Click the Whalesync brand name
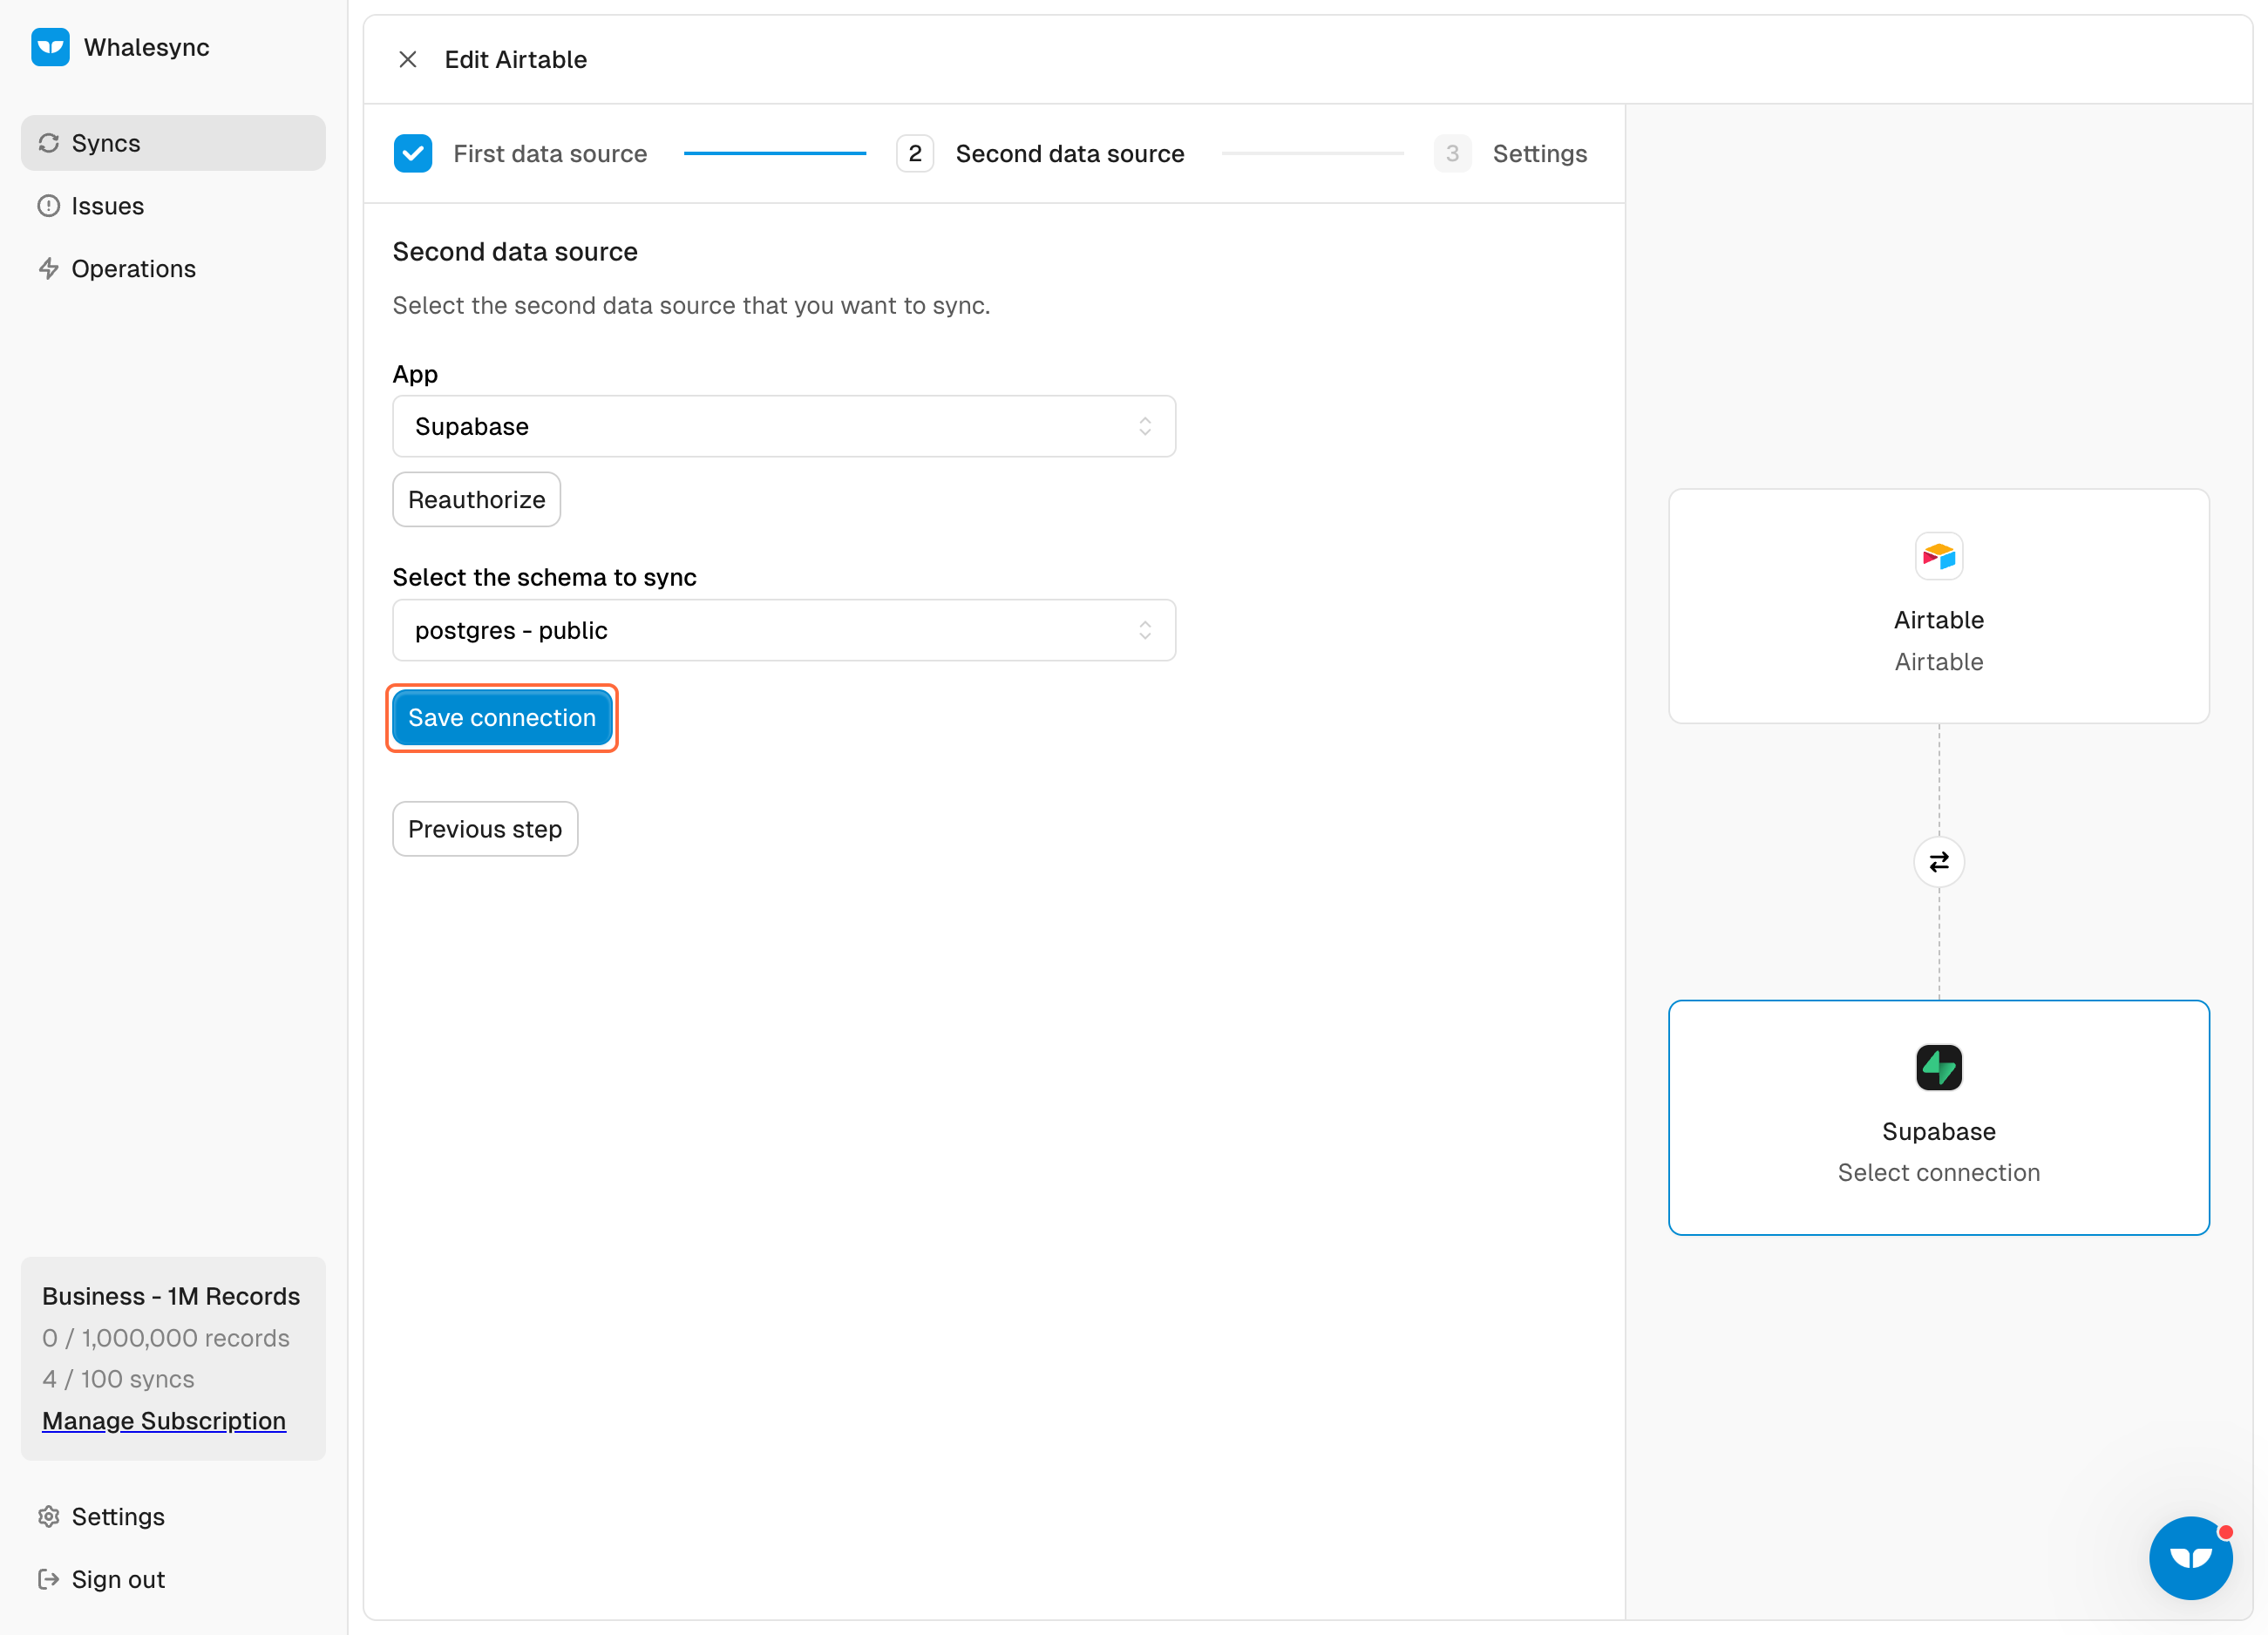Viewport: 2268px width, 1635px height. (147, 47)
